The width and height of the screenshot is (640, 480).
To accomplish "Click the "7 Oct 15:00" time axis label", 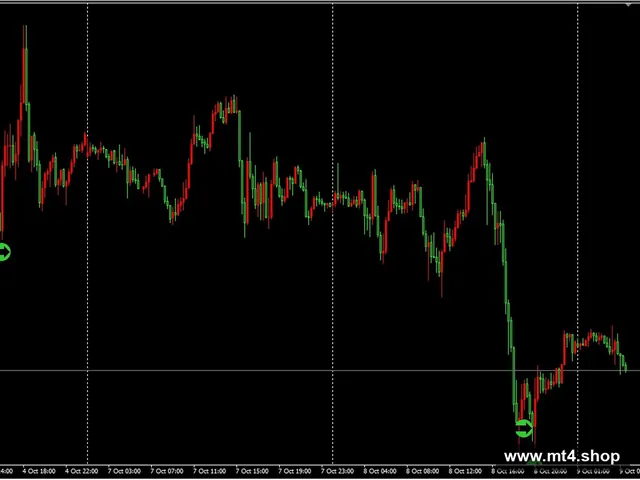I will coord(252,471).
